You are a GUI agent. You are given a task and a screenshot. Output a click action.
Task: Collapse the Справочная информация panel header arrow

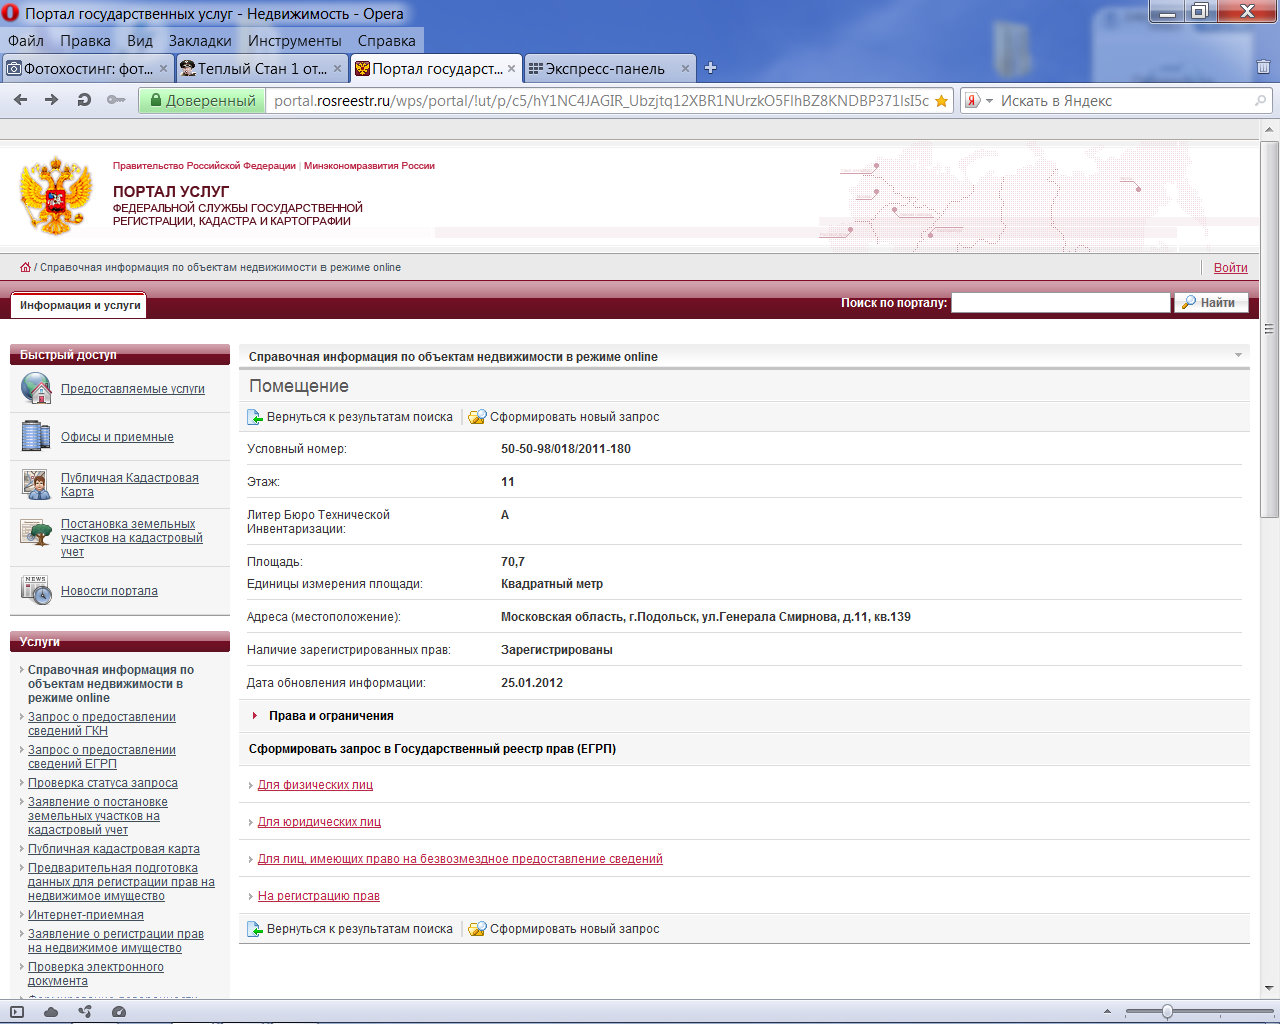(1238, 356)
